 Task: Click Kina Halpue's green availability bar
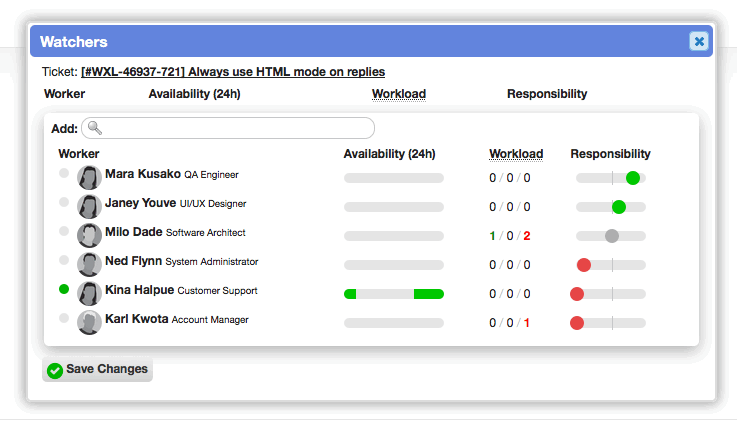[x=394, y=294]
